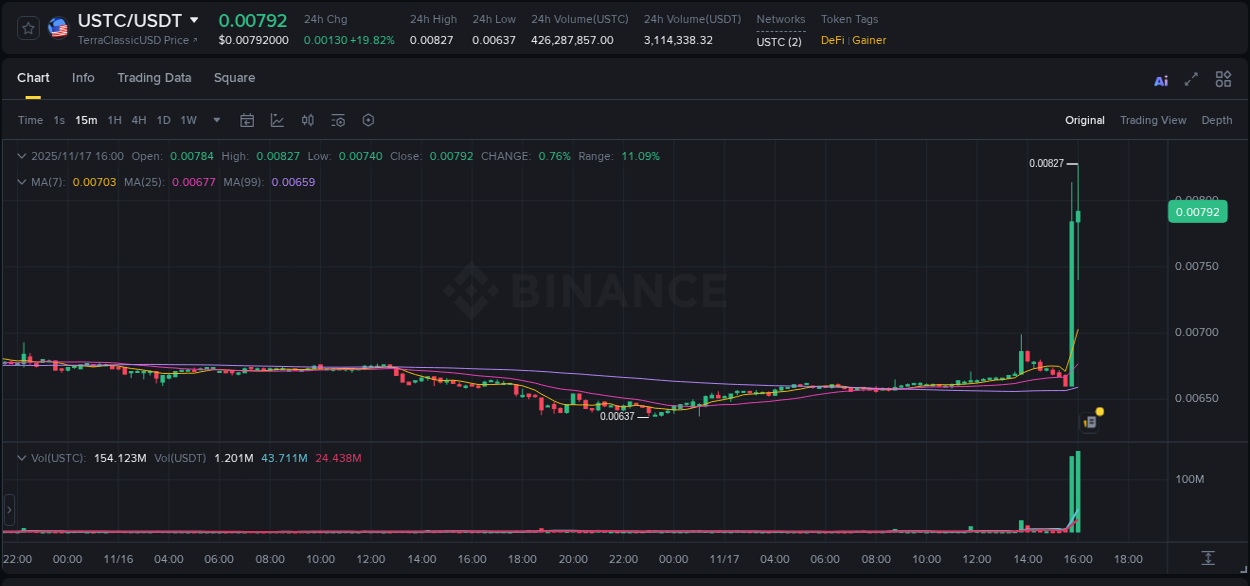The image size is (1250, 586).
Task: Launch the Binance Ai assistant icon
Action: click(1161, 79)
